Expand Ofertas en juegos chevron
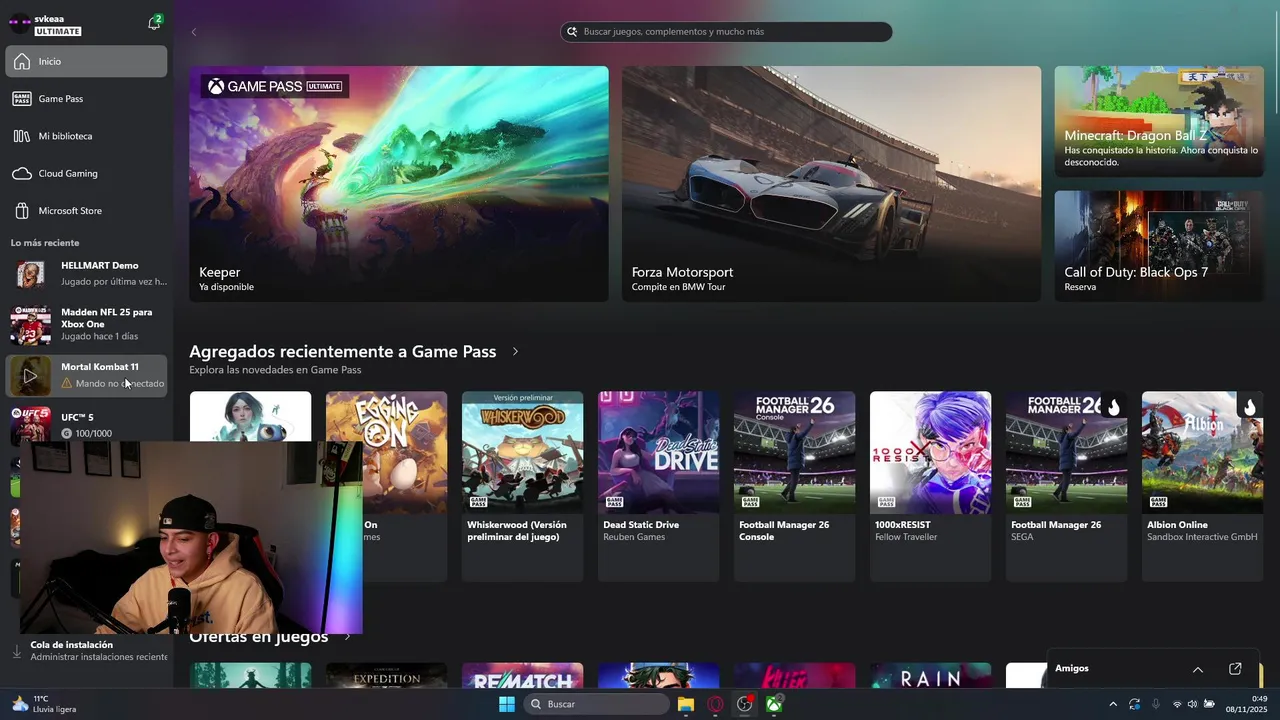The image size is (1280, 720). pos(347,636)
